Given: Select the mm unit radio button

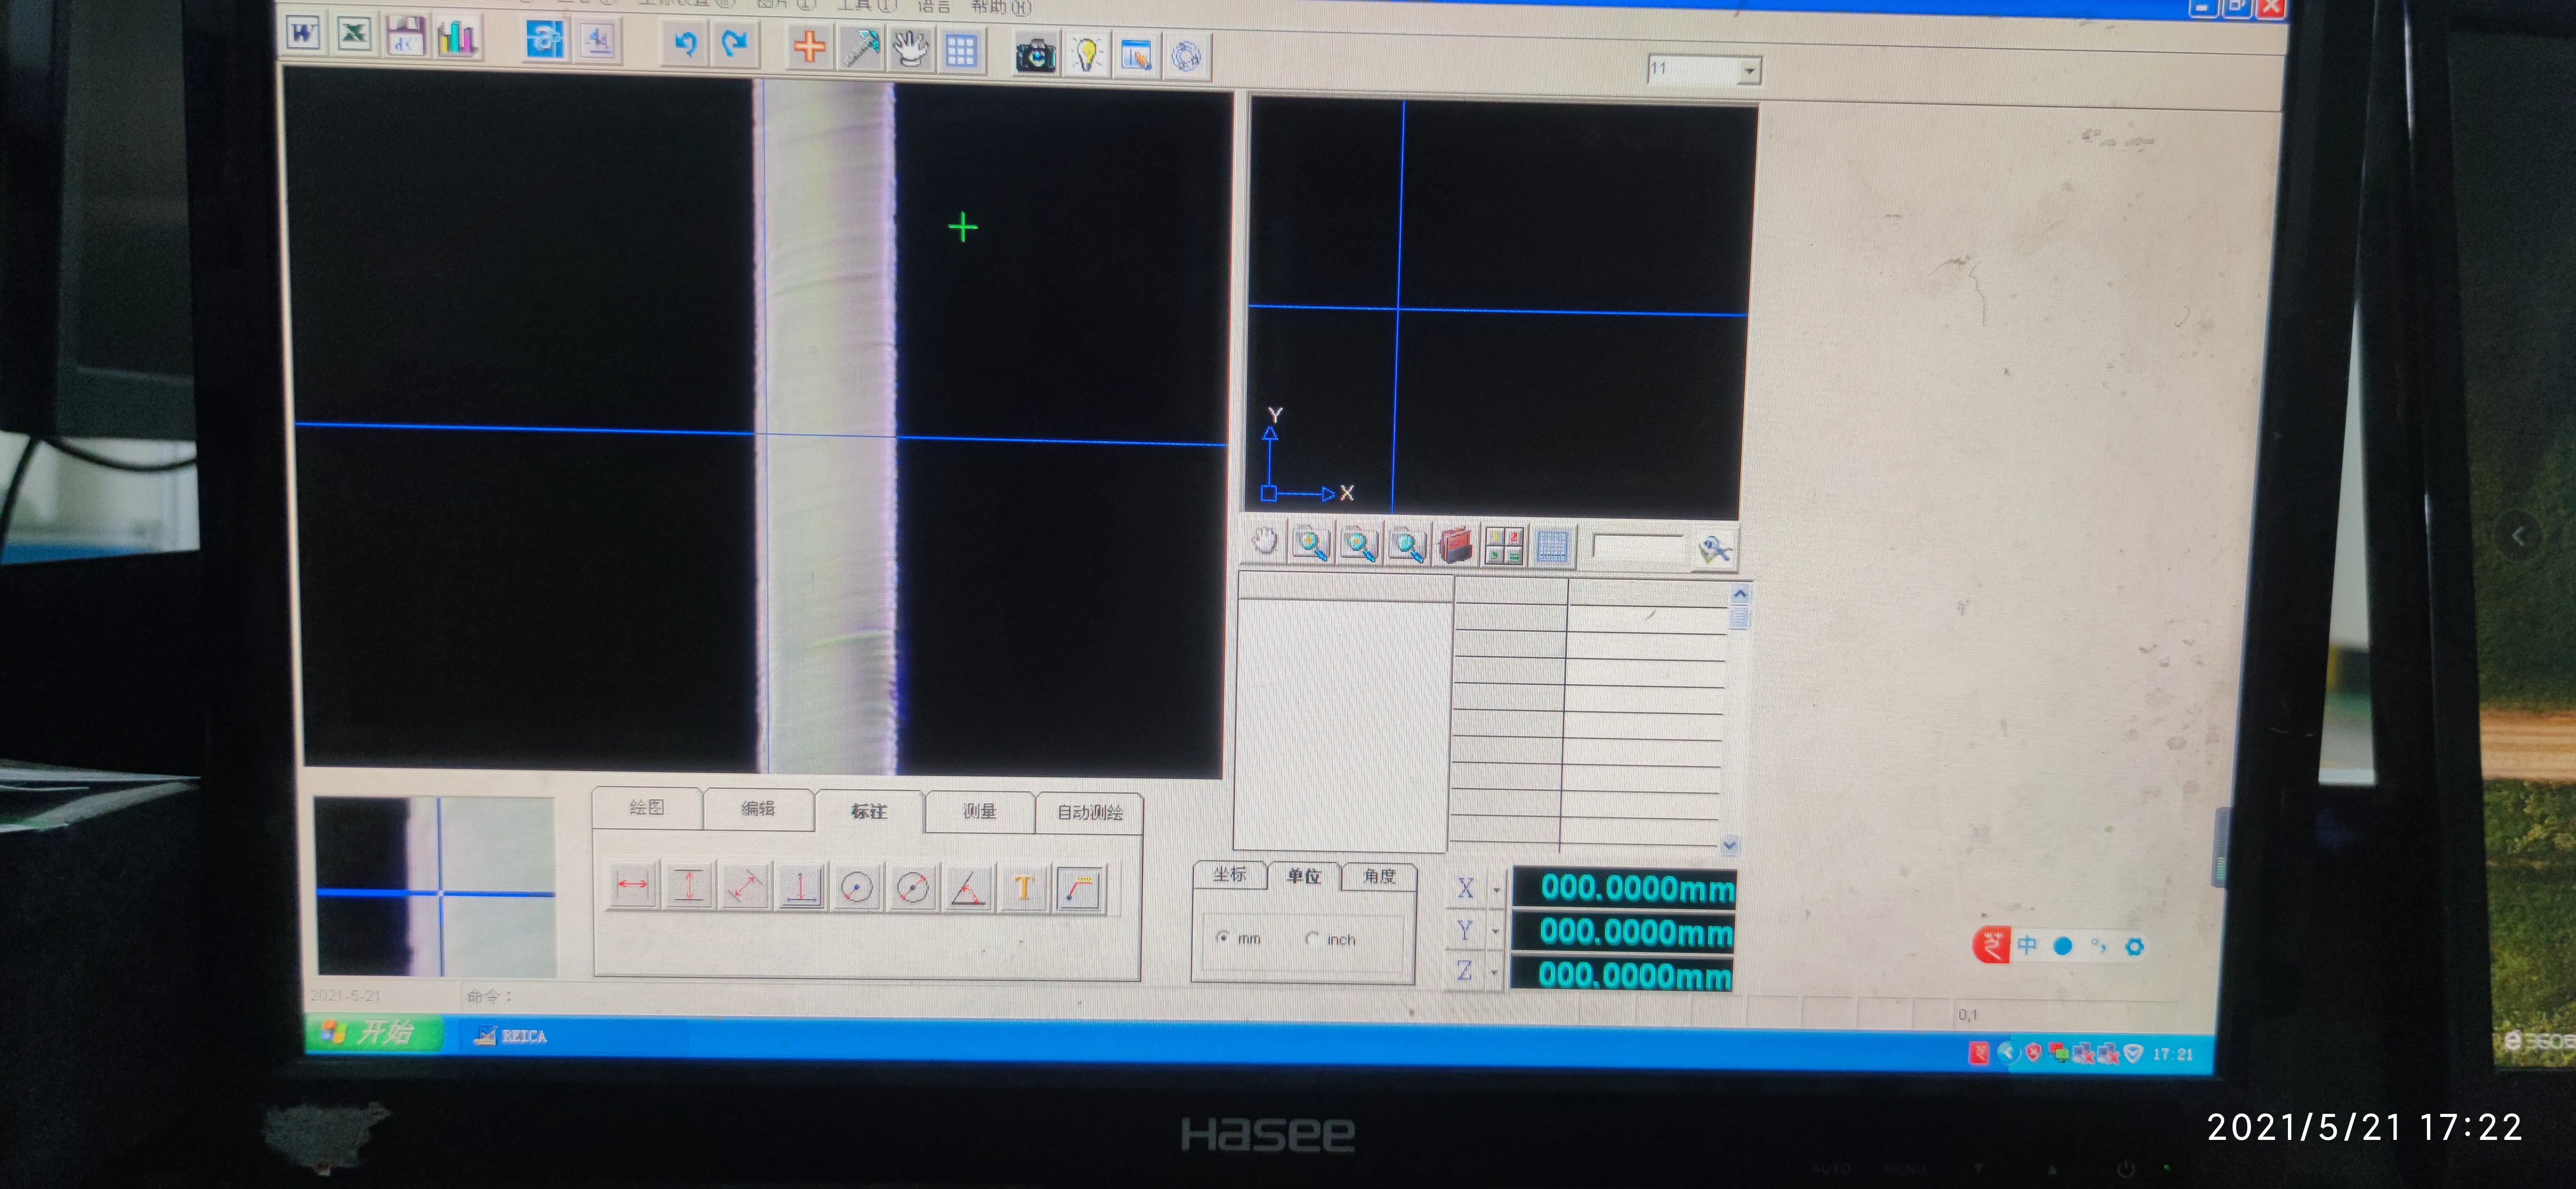Looking at the screenshot, I should click(x=1223, y=937).
